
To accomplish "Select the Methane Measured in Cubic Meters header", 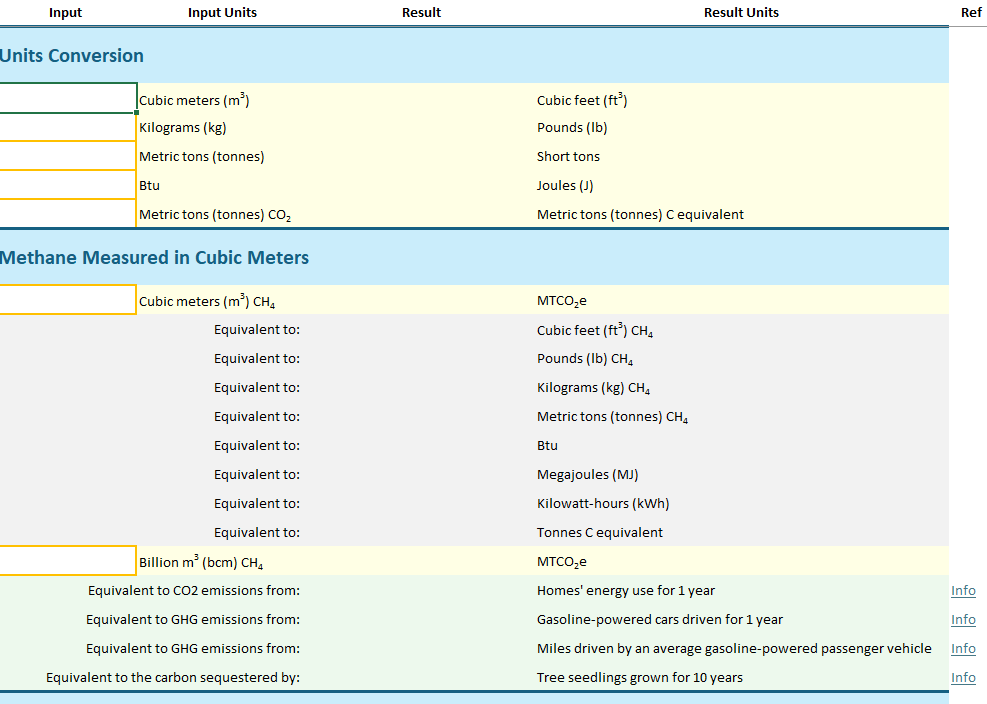I will click(155, 257).
